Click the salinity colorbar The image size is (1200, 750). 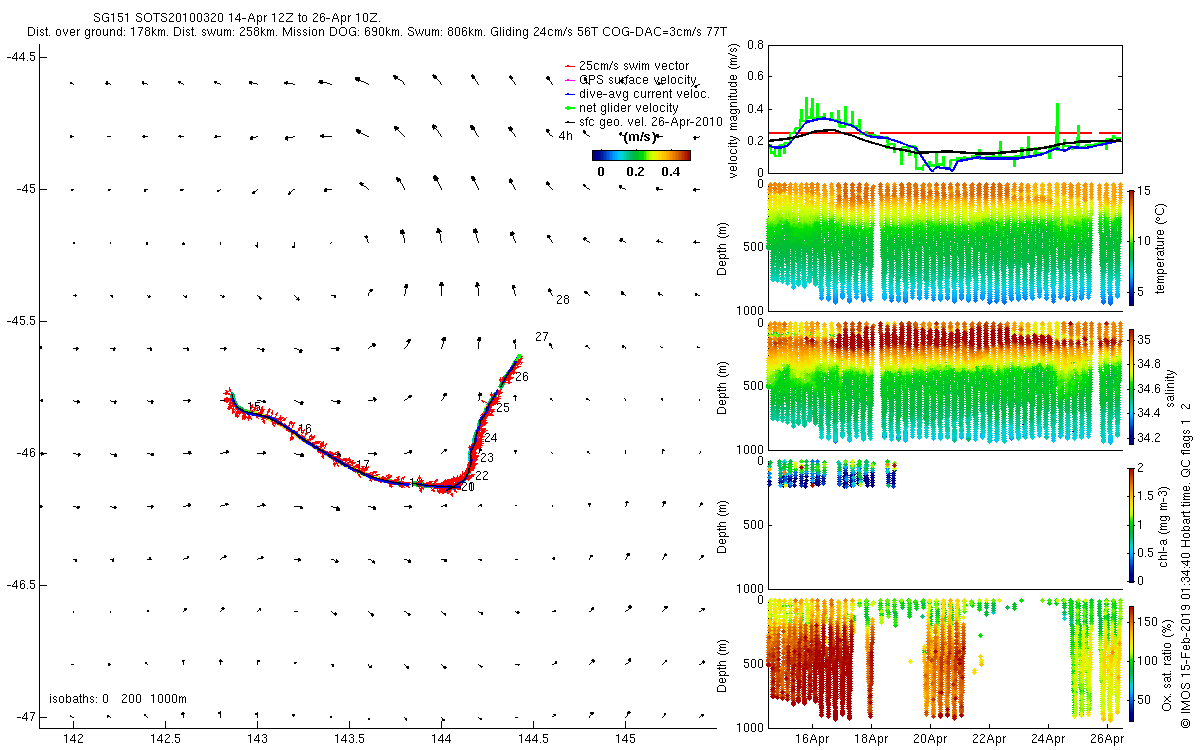pos(1132,386)
